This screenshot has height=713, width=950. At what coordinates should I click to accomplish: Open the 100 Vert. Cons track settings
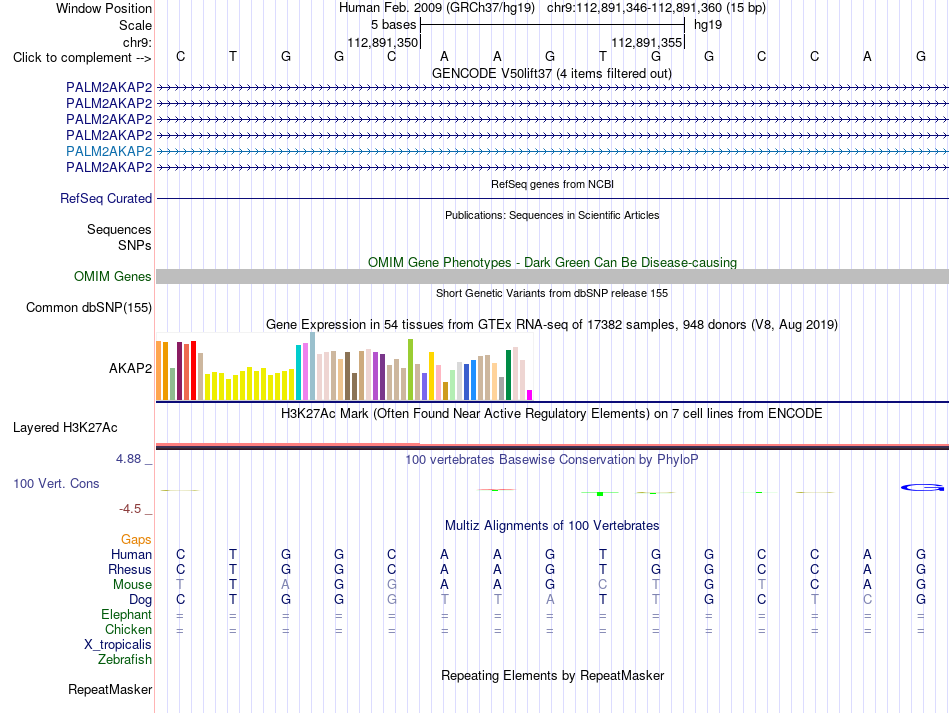click(x=56, y=483)
